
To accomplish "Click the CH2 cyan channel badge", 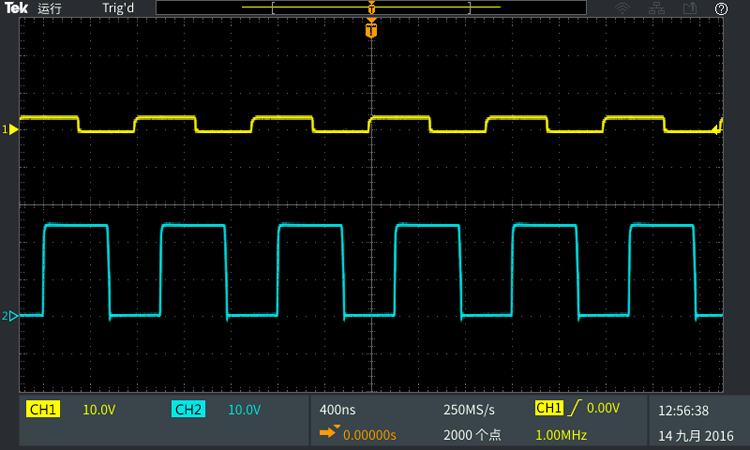I will point(188,409).
